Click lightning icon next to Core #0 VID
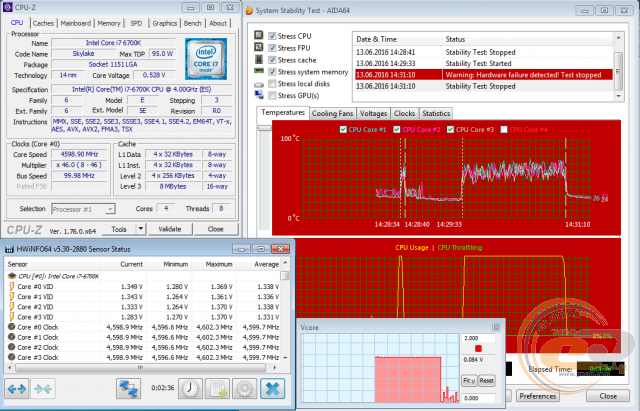Viewport: 640px width, 411px height. click(12, 287)
